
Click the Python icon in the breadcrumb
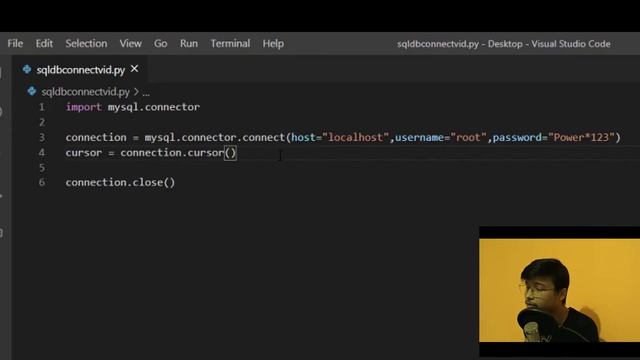tap(31, 91)
